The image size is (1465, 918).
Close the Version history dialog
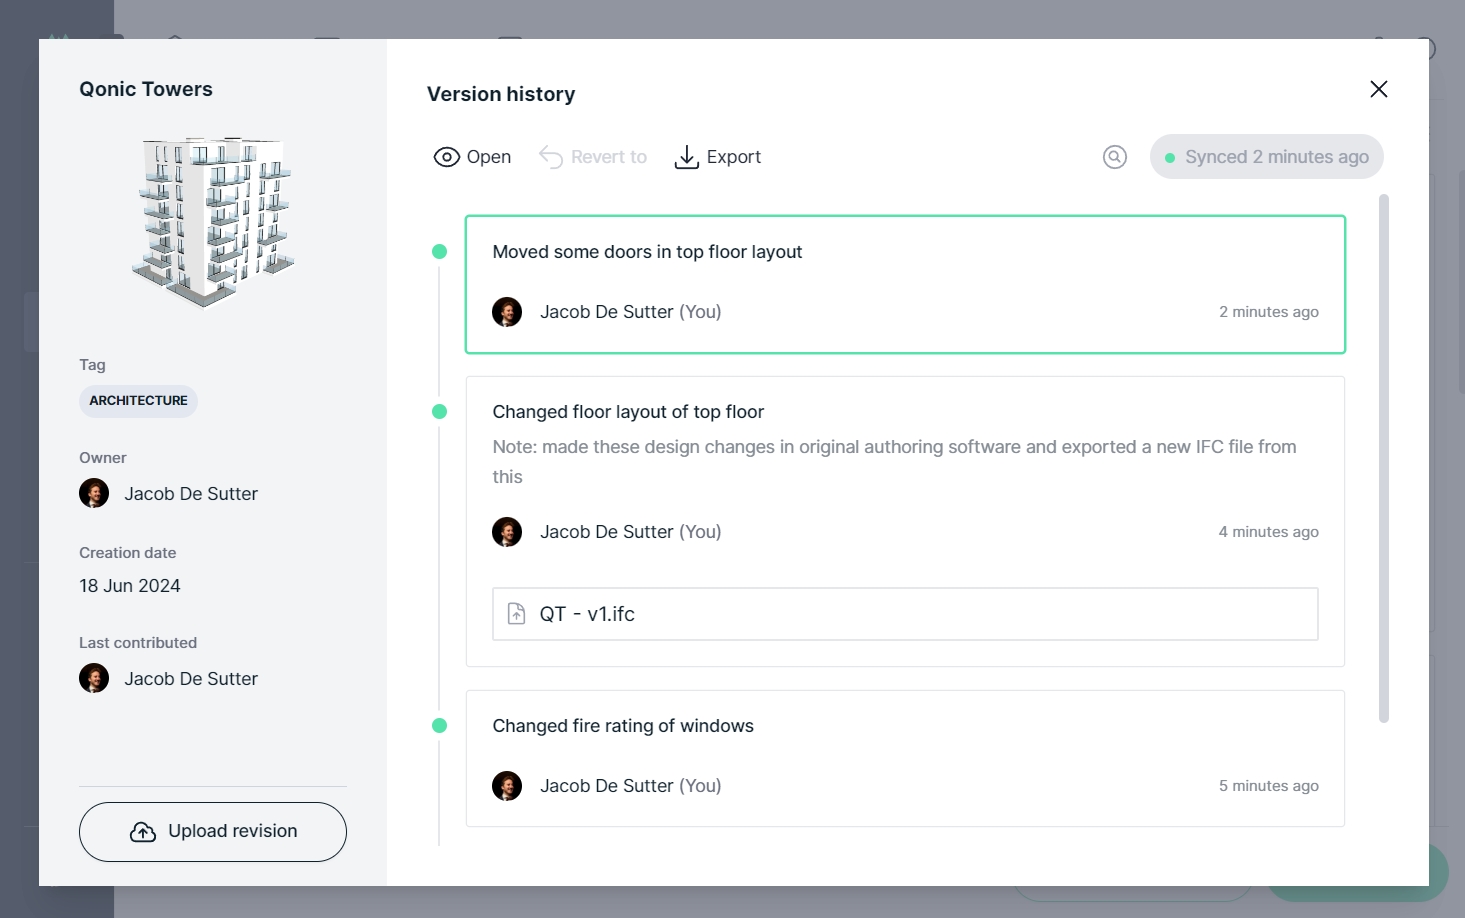click(1378, 89)
